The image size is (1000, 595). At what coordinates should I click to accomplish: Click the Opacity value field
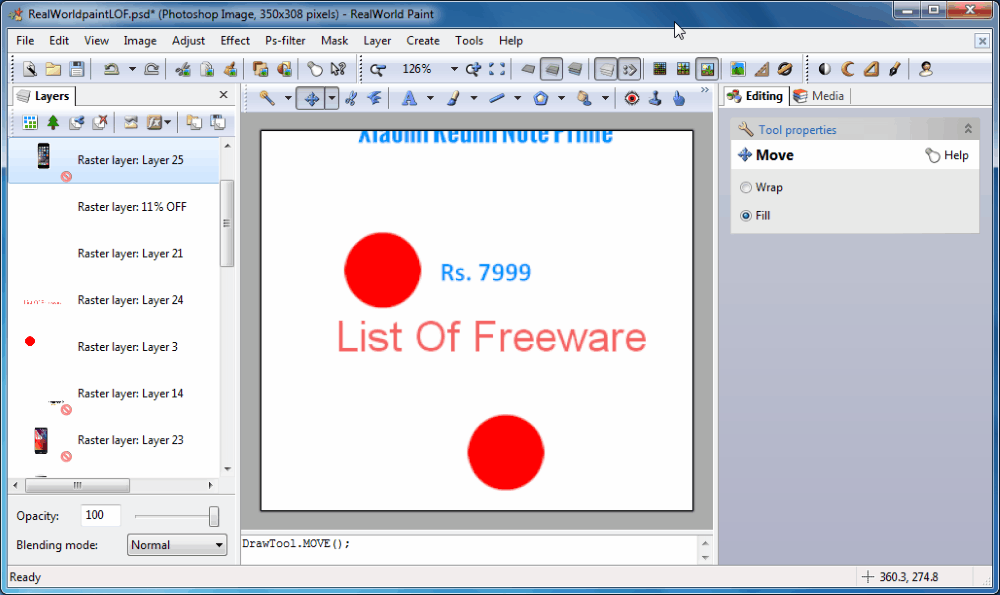pos(101,515)
